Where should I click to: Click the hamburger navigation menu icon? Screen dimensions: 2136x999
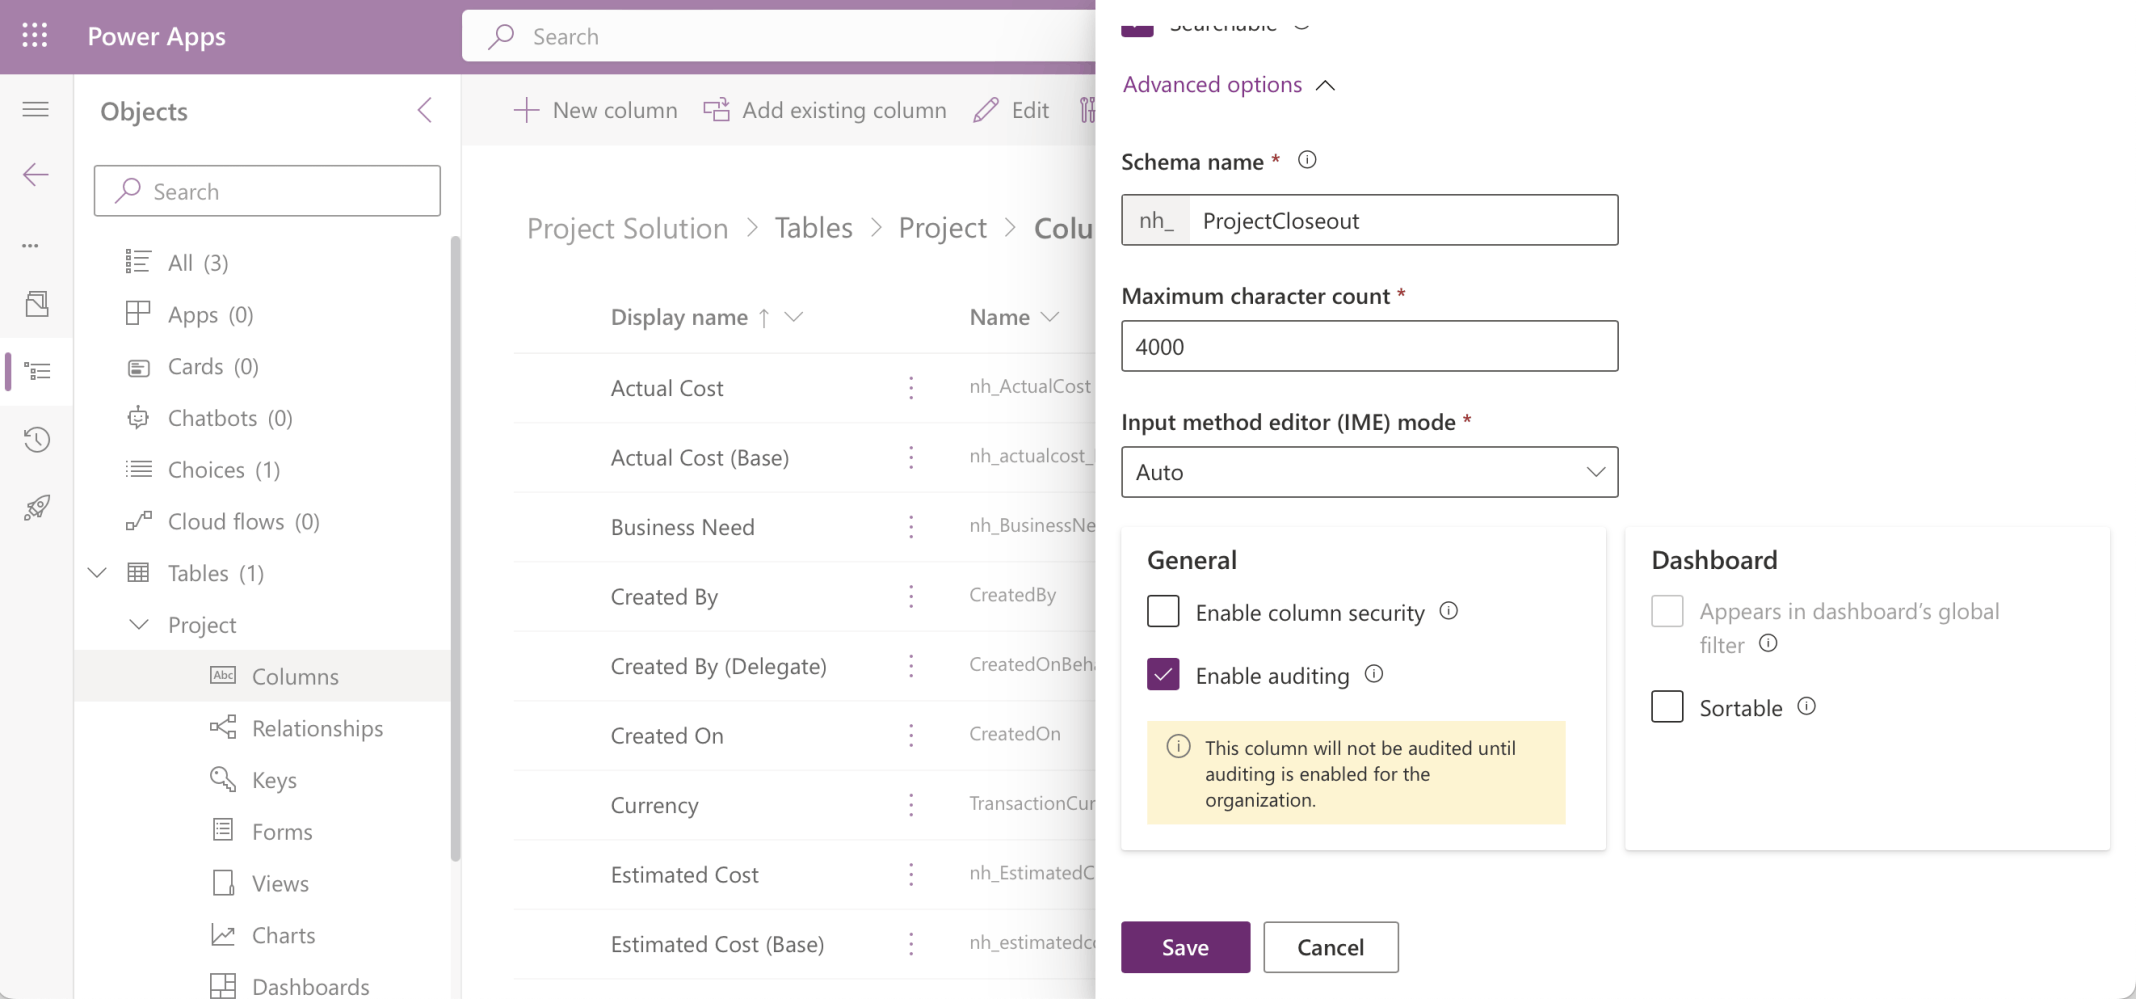(36, 109)
